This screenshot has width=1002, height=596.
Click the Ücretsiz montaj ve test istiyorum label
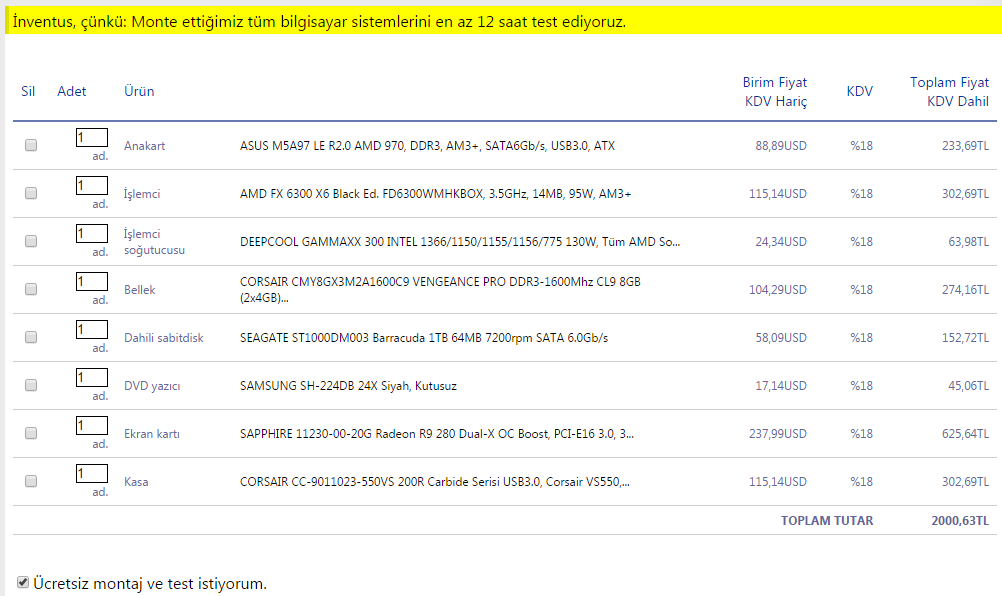[150, 583]
